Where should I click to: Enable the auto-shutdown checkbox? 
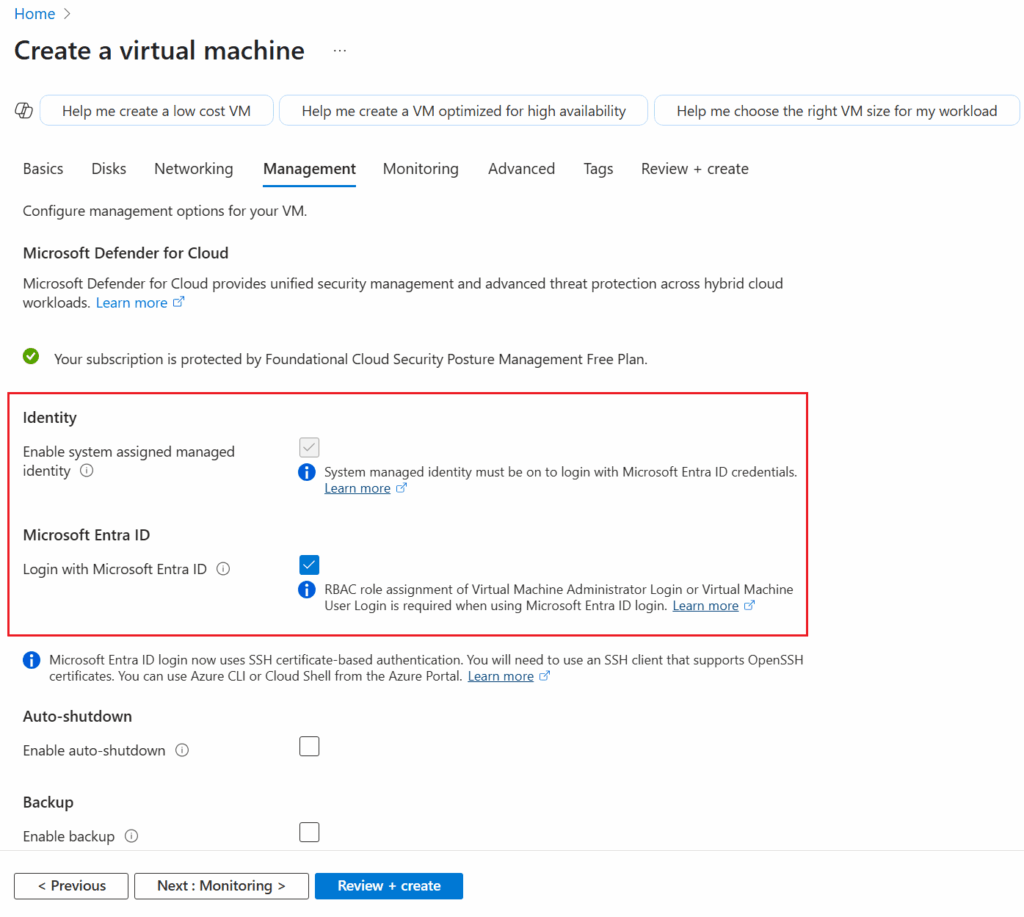tap(309, 746)
